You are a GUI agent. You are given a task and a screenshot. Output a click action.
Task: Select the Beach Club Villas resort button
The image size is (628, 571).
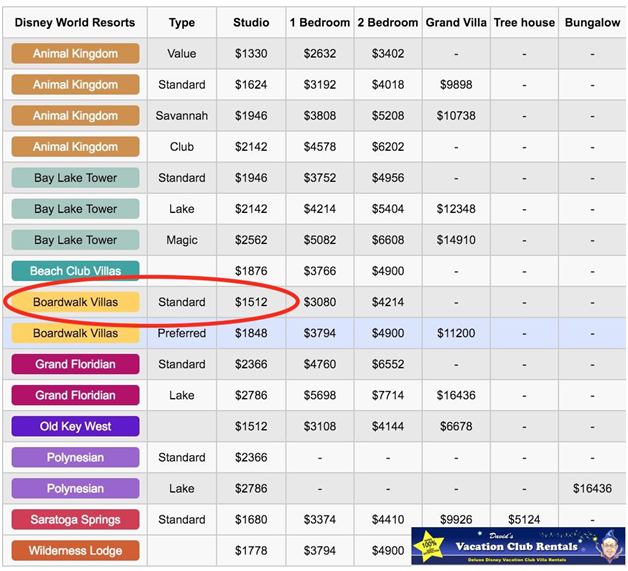click(x=75, y=271)
